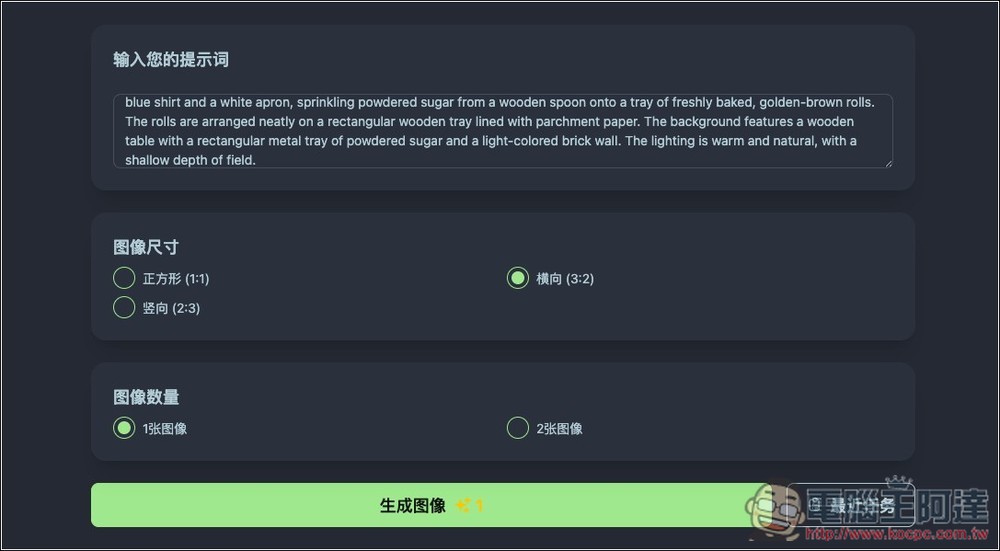Click the 2张图像 label text
1000x551 pixels.
[560, 429]
